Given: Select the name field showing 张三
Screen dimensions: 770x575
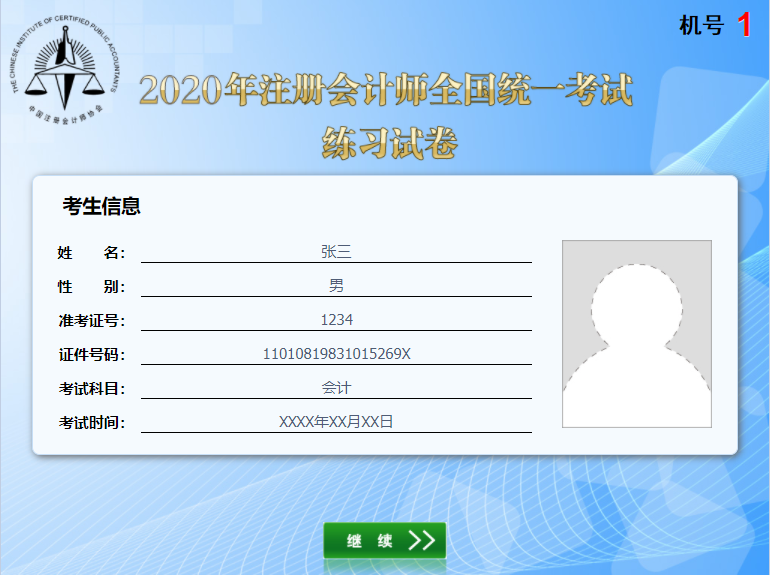Looking at the screenshot, I should [336, 252].
